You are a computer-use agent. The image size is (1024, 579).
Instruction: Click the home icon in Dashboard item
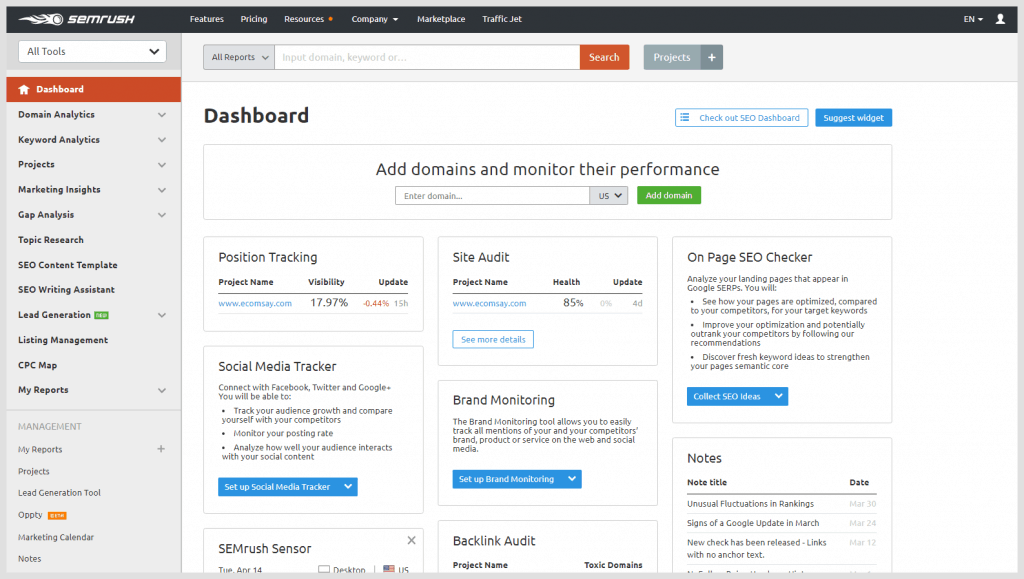(x=24, y=89)
